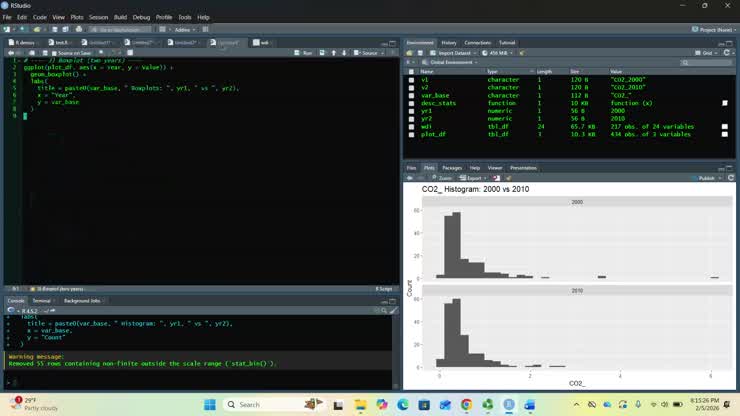Check the box for desc_stats row
This screenshot has width=740, height=416.
411,103
